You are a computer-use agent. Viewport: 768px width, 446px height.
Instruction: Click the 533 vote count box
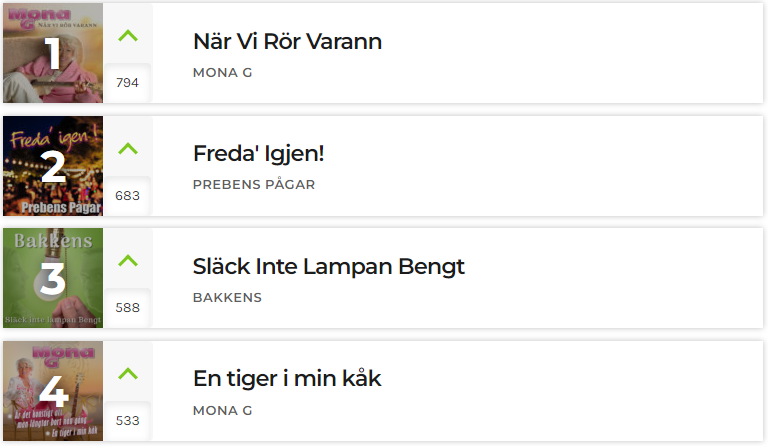pyautogui.click(x=127, y=421)
